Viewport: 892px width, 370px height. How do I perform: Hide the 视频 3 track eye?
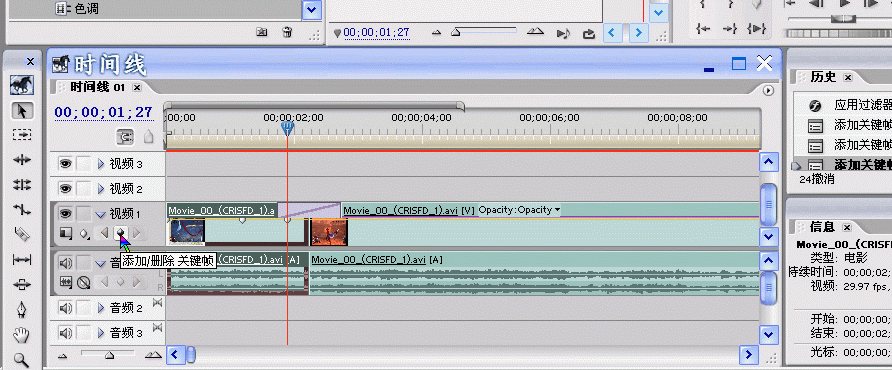tap(65, 164)
